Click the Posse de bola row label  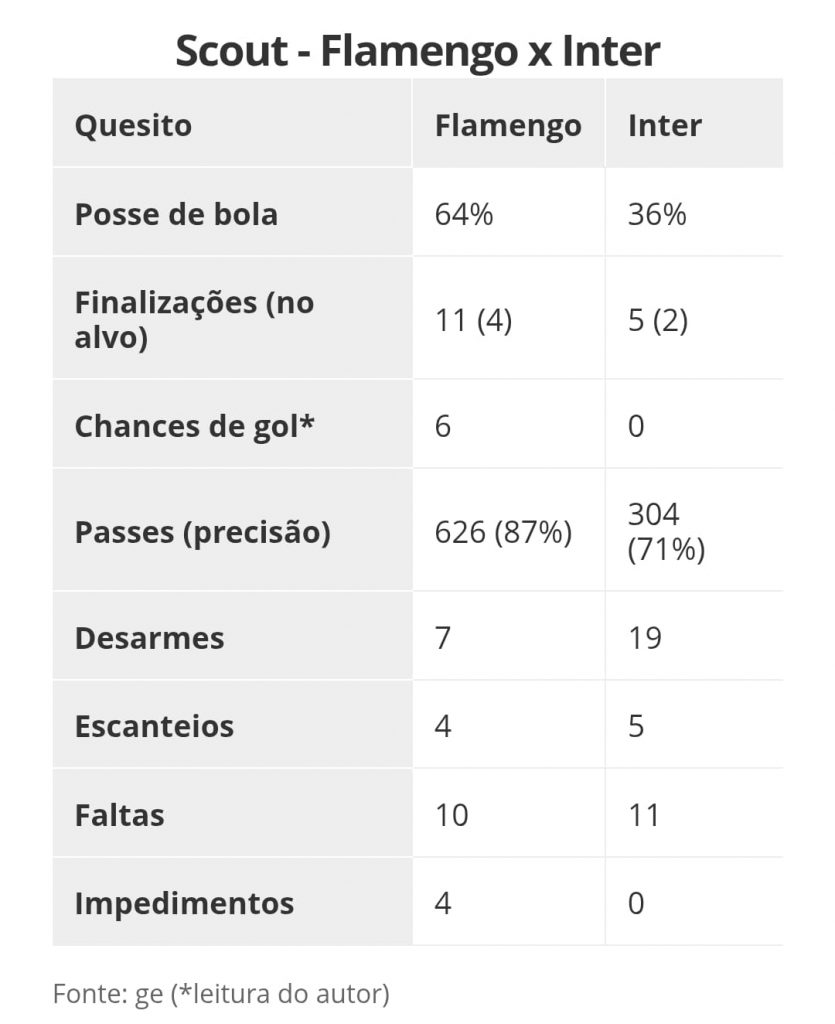click(176, 214)
